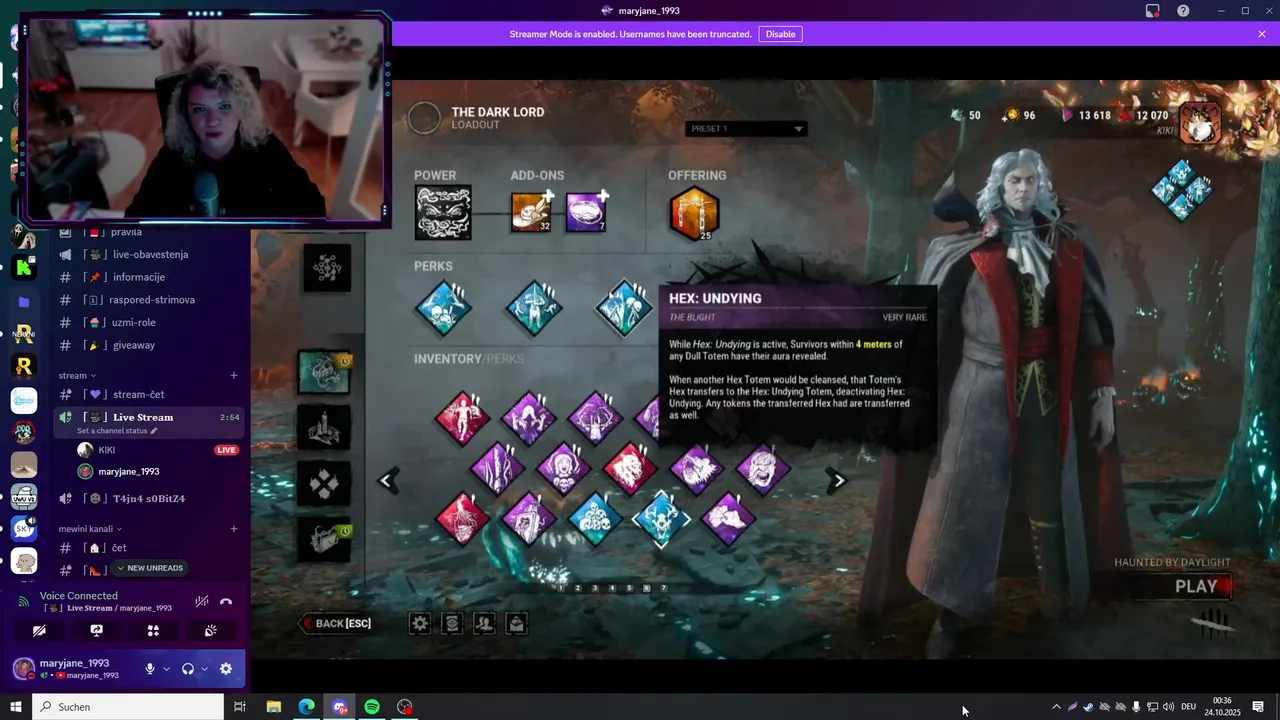This screenshot has width=1280, height=720.
Task: Open the informacije channel
Action: point(149,277)
